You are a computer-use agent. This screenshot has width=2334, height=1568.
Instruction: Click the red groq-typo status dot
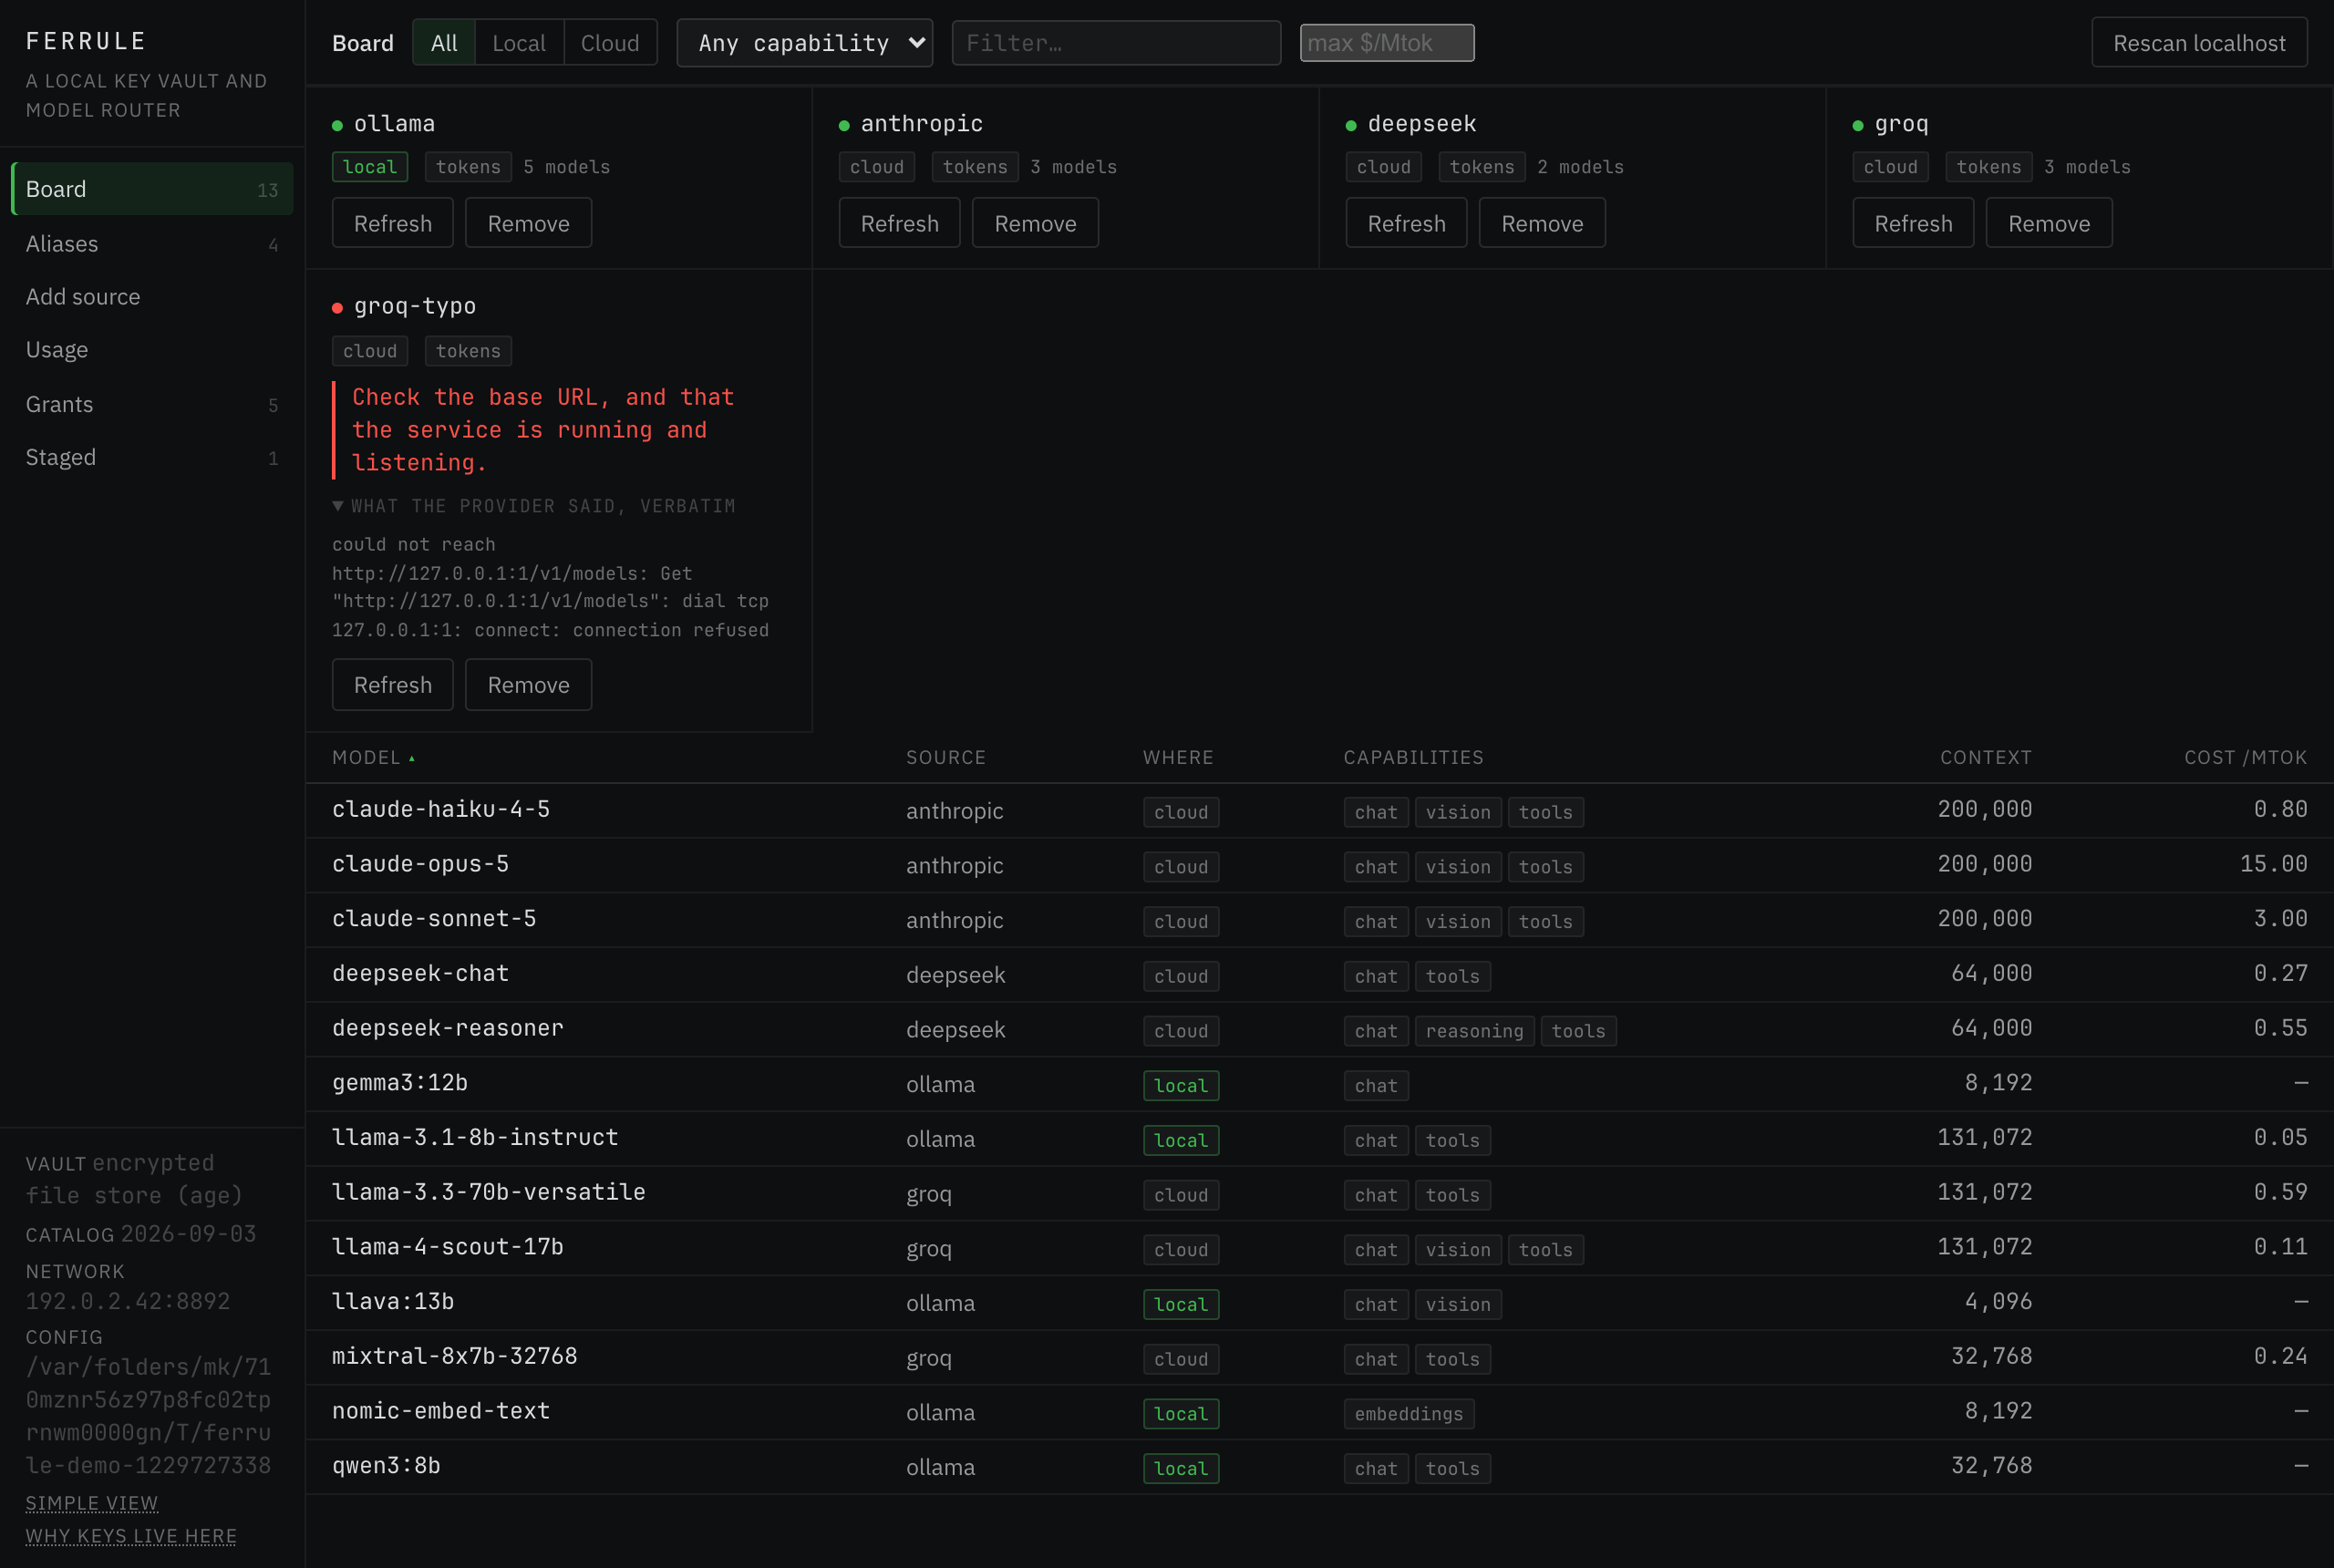[337, 308]
